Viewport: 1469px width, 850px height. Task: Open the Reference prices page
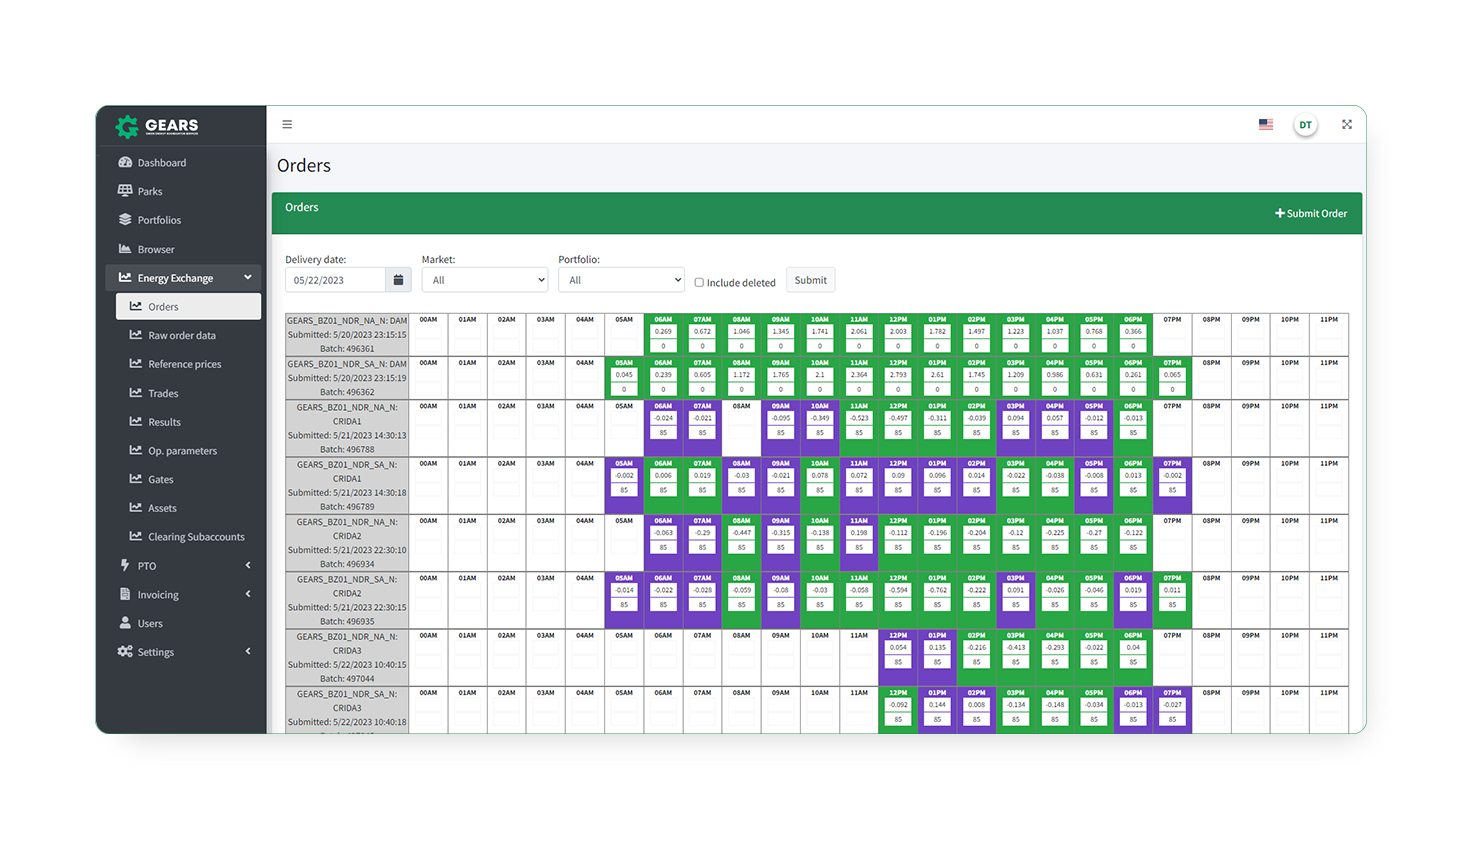pyautogui.click(x=184, y=365)
